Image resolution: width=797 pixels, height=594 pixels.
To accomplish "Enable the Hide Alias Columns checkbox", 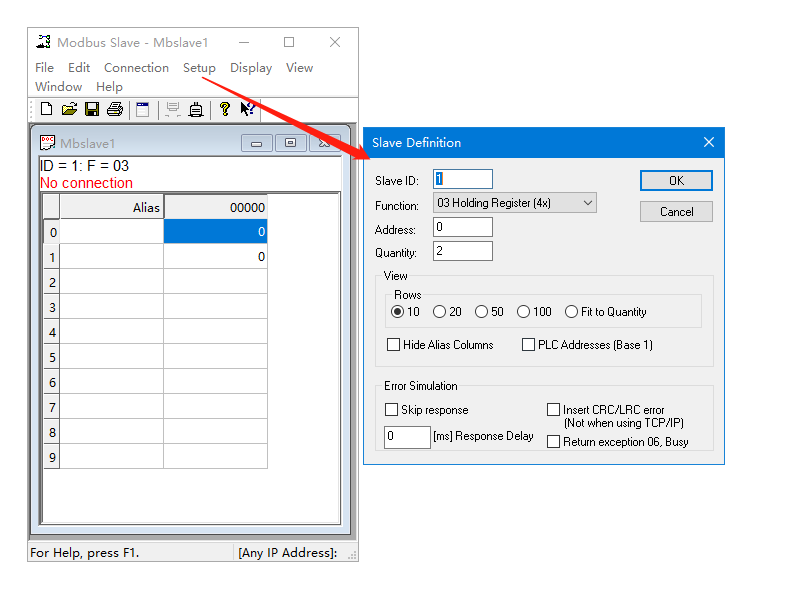I will [393, 345].
